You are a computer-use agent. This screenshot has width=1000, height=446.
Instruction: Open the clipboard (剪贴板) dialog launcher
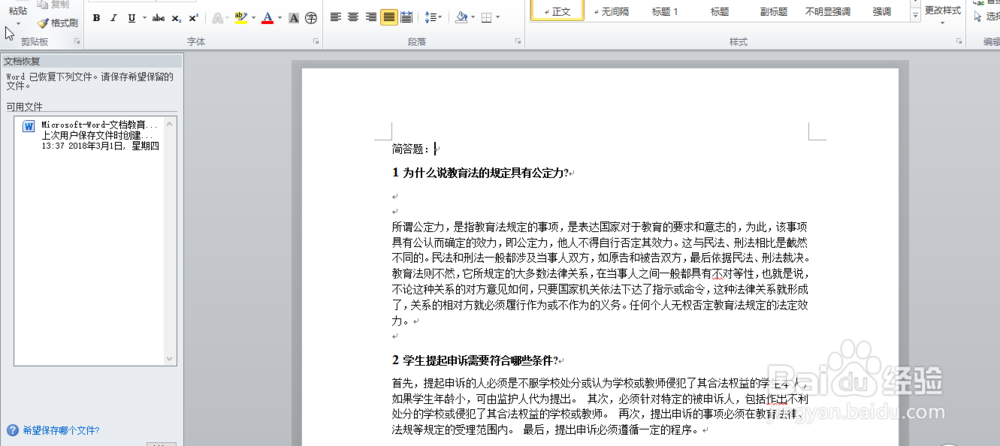(x=77, y=42)
